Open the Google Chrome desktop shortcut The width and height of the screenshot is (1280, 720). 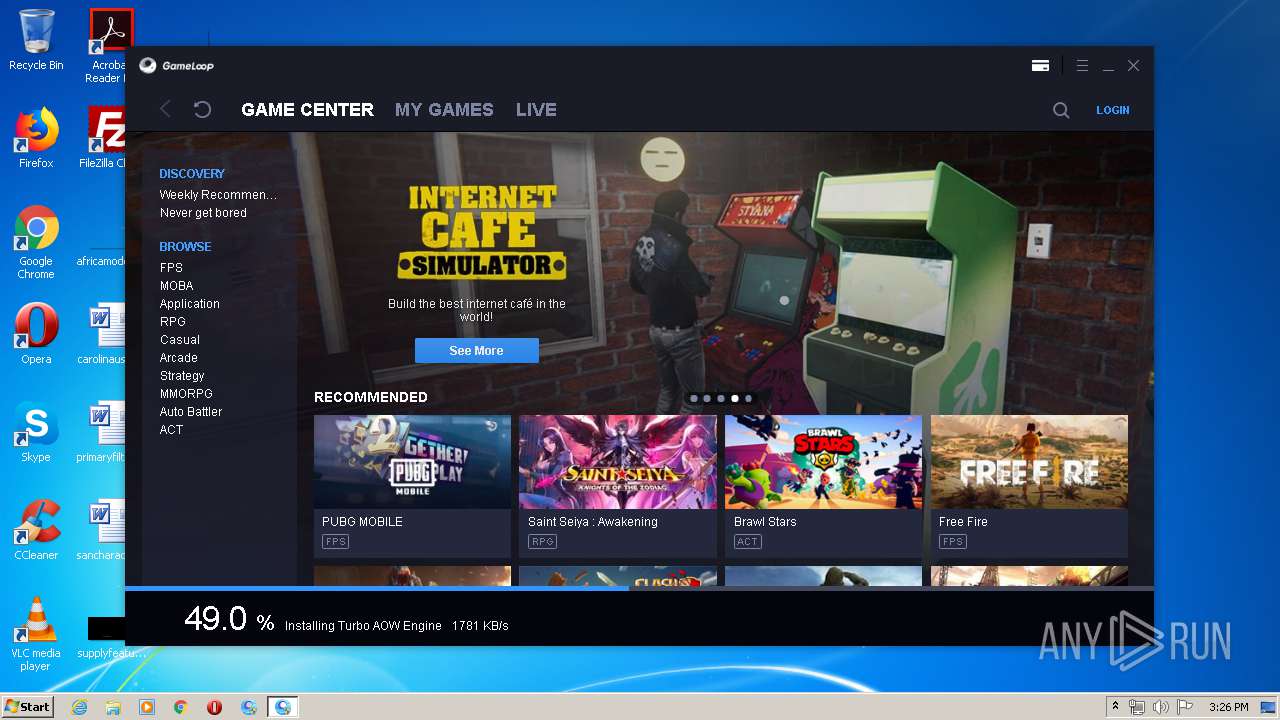point(36,242)
